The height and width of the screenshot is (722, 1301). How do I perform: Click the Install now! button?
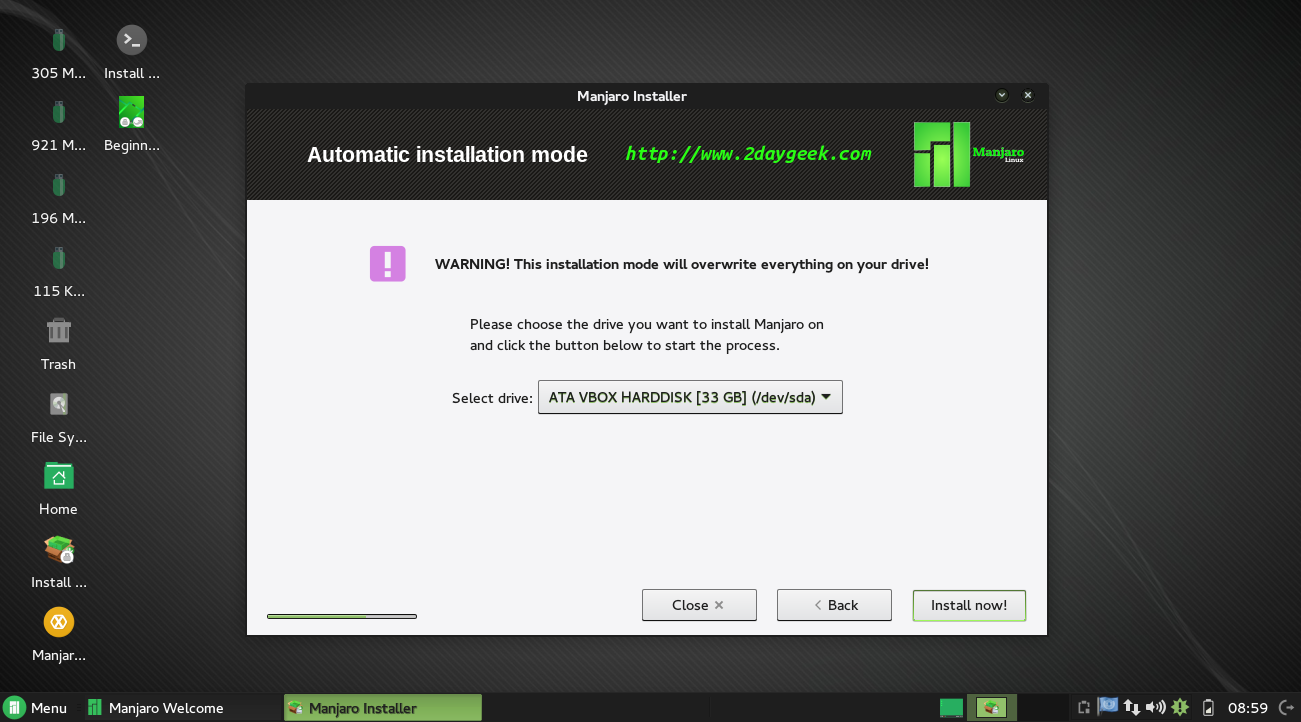[x=968, y=605]
